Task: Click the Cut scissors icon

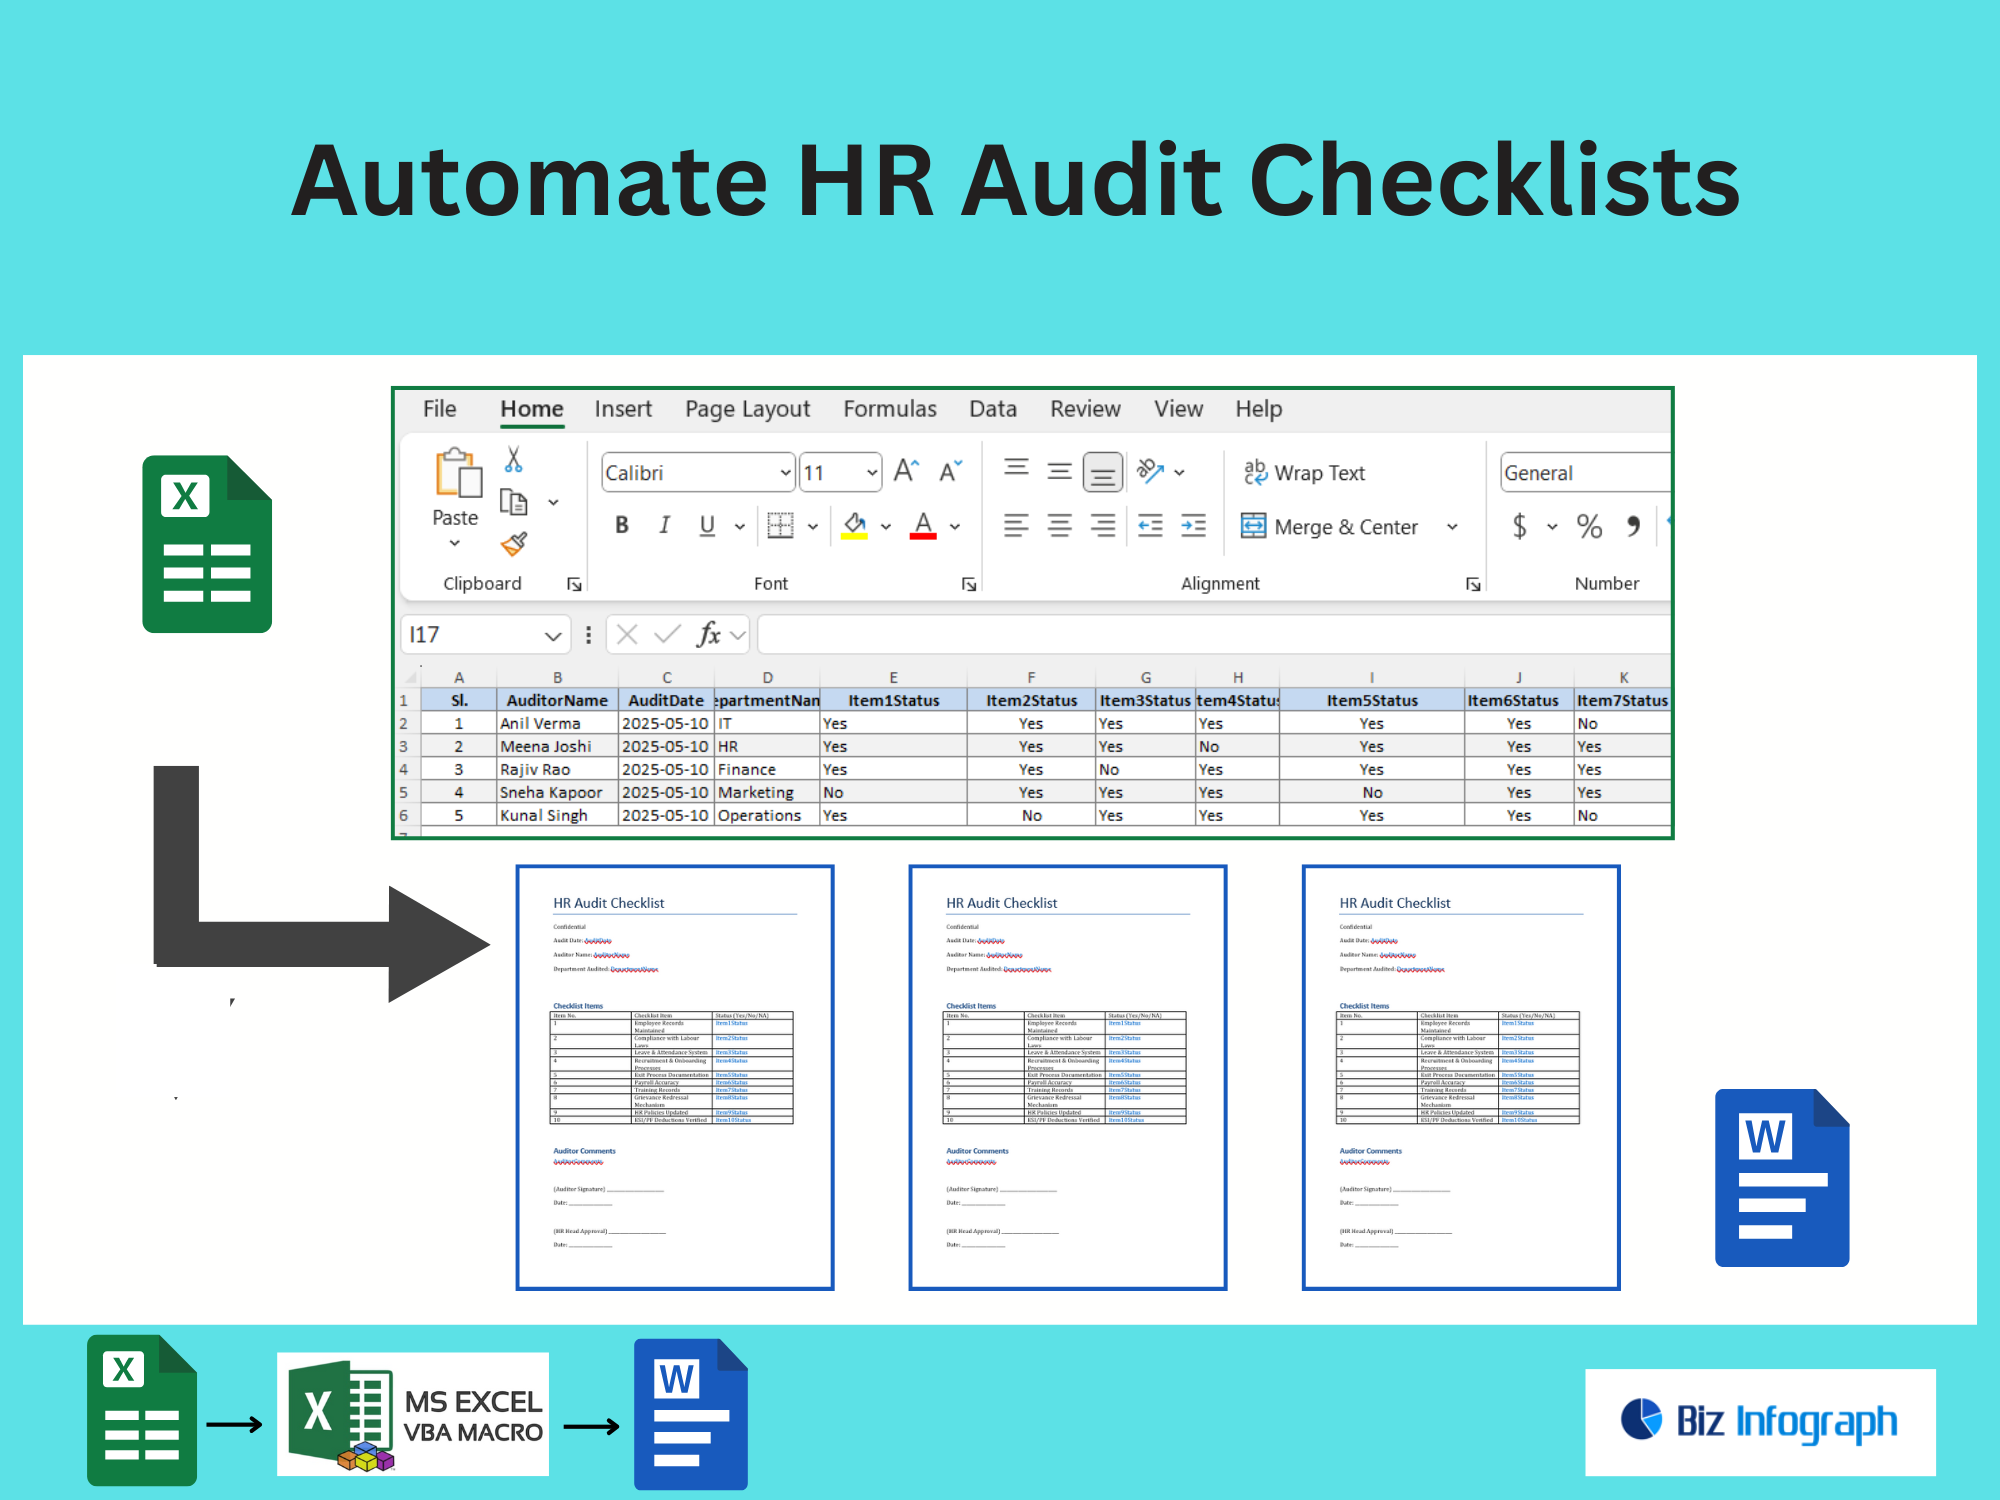Action: 513,460
